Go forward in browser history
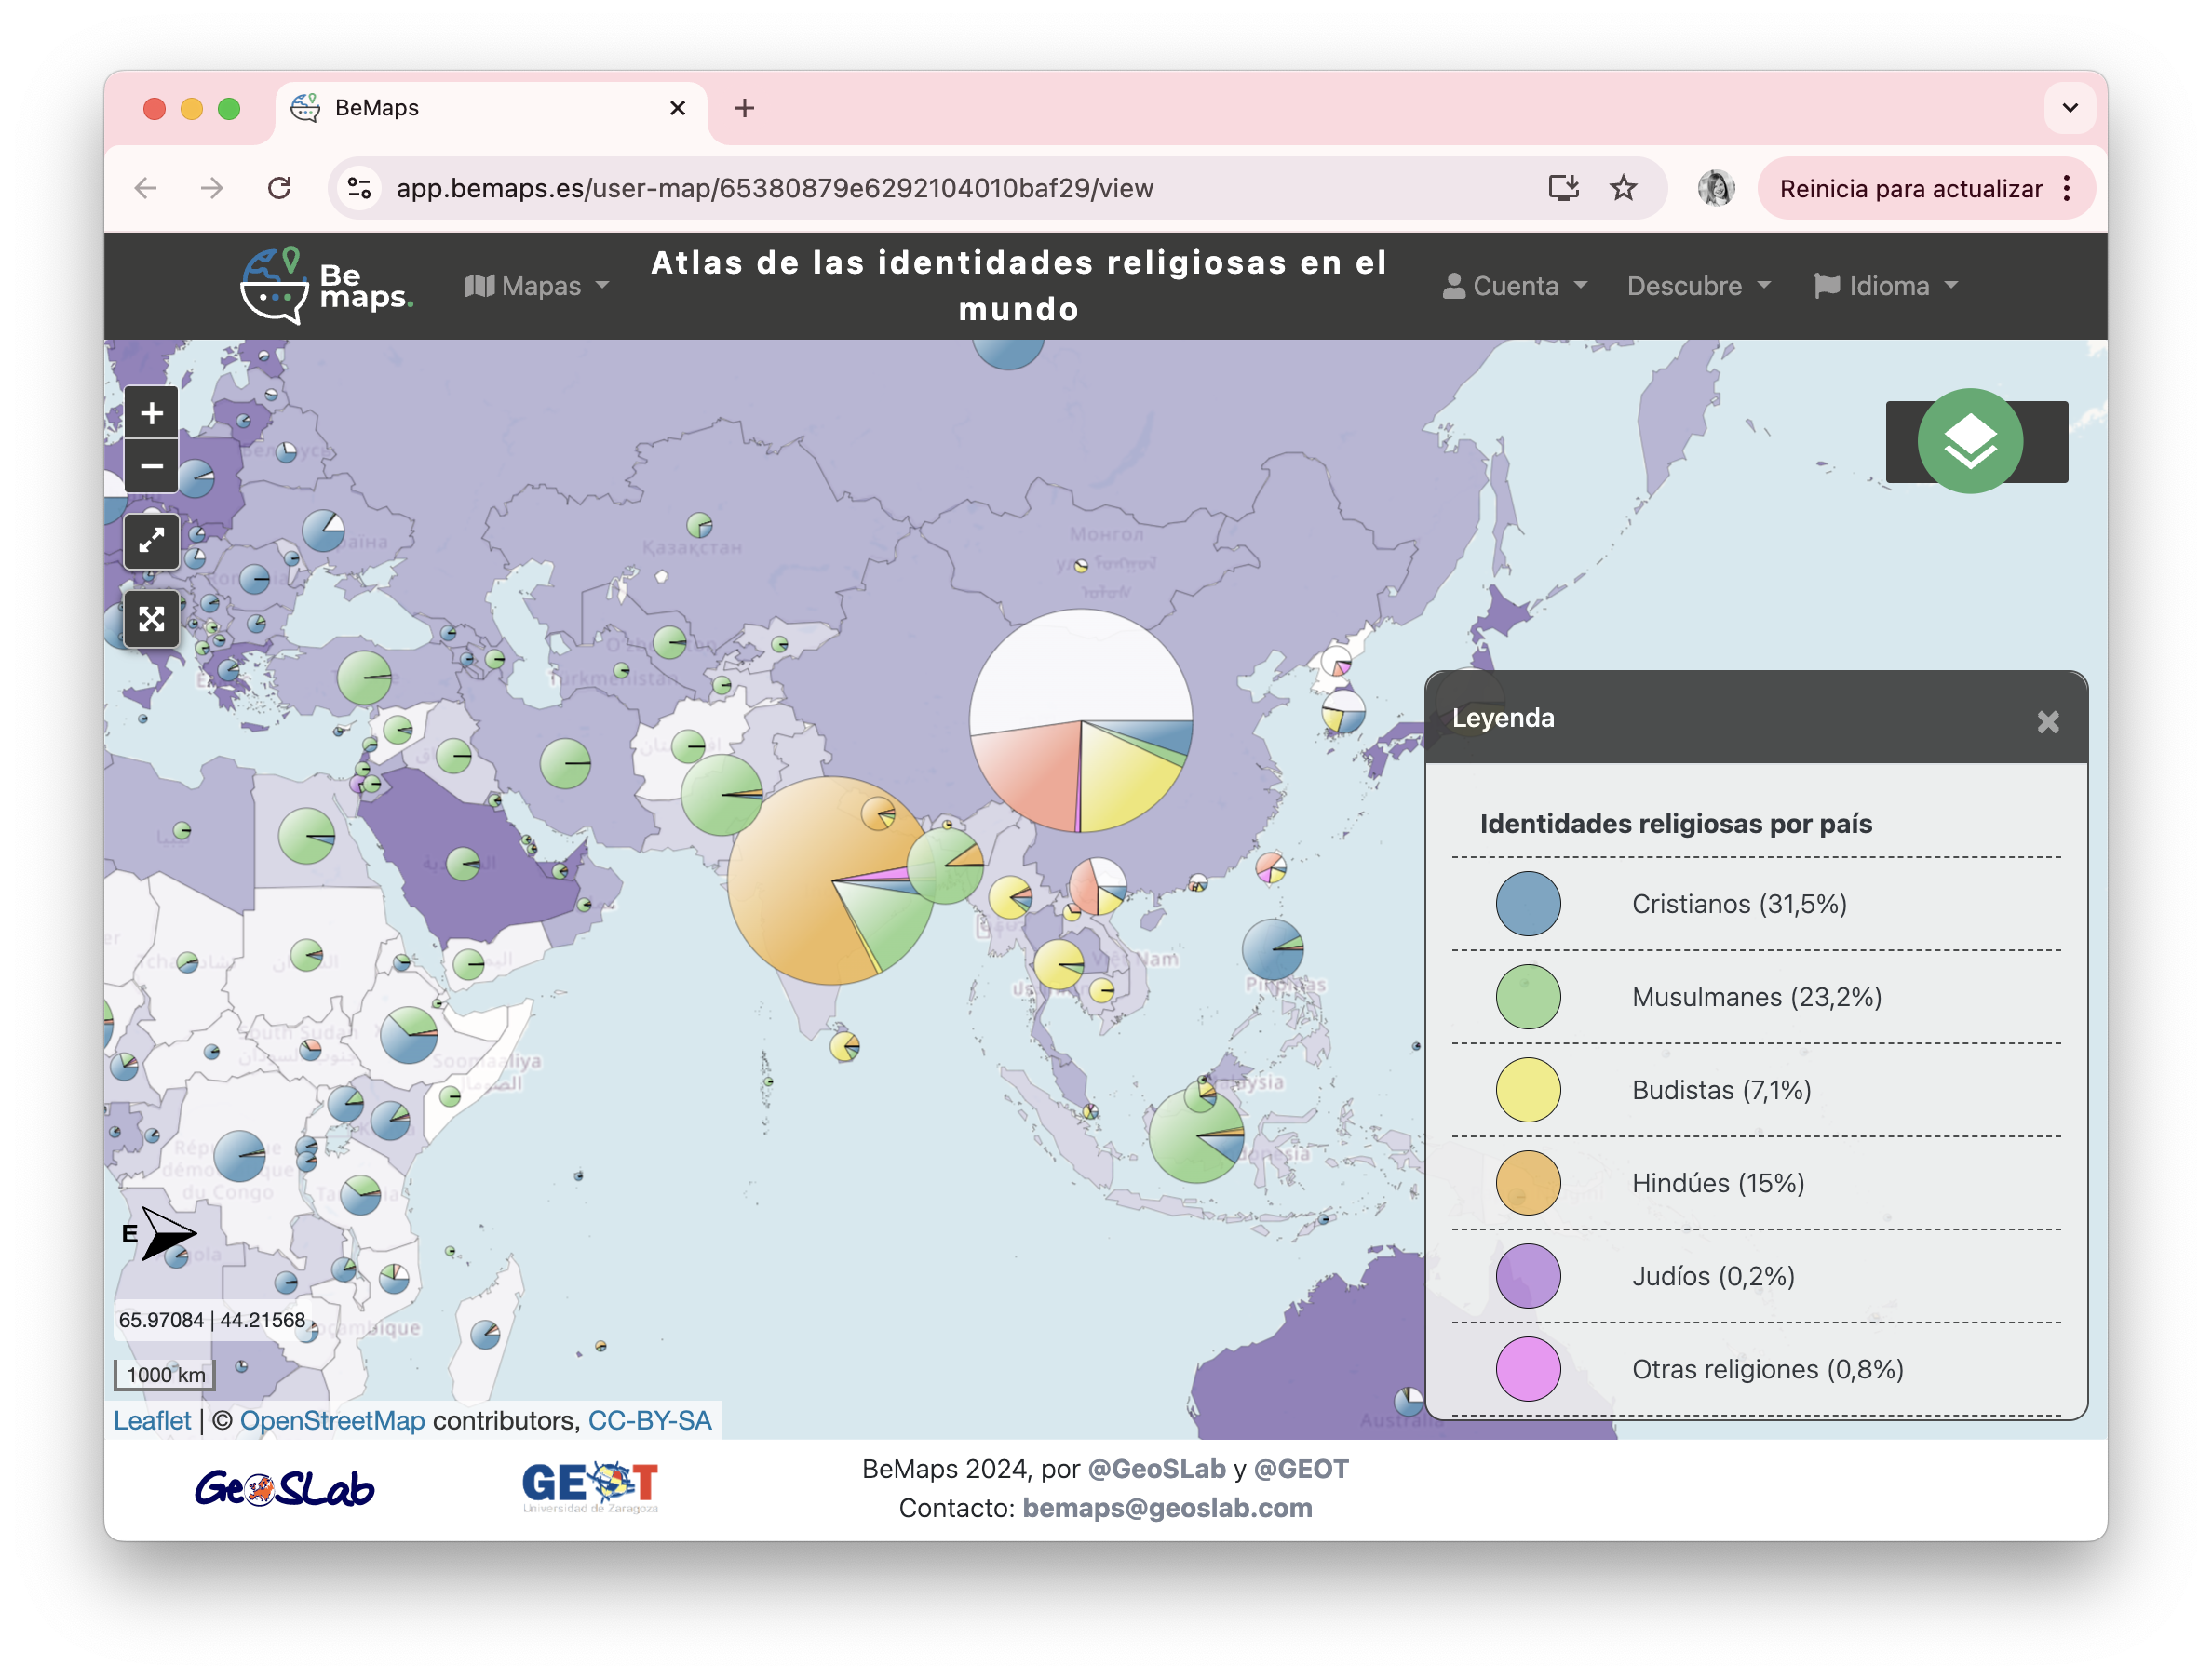 click(x=212, y=188)
